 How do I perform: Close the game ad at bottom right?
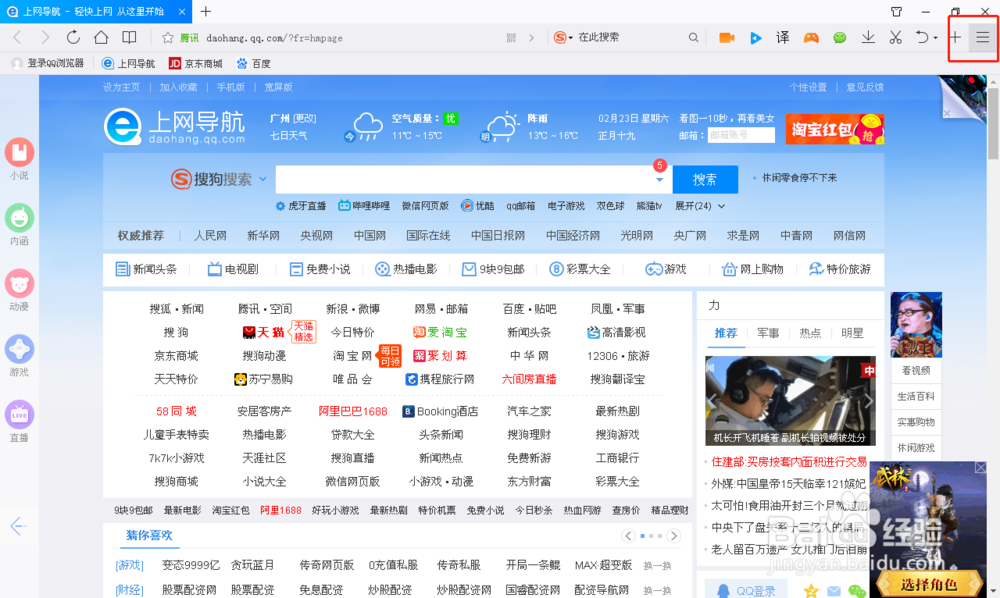point(980,468)
